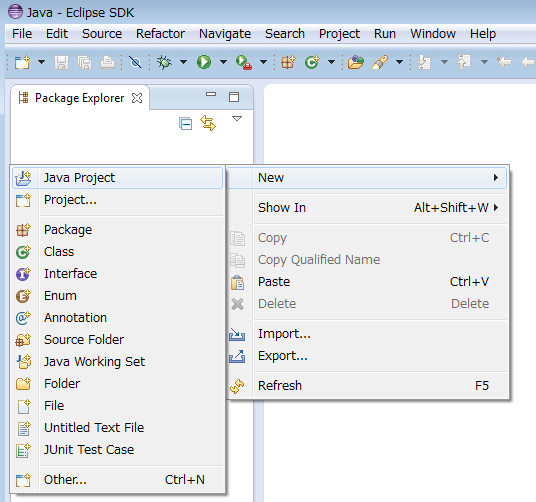Click the Open Type toolbar icon
Viewport: 536px width, 502px height.
point(356,62)
